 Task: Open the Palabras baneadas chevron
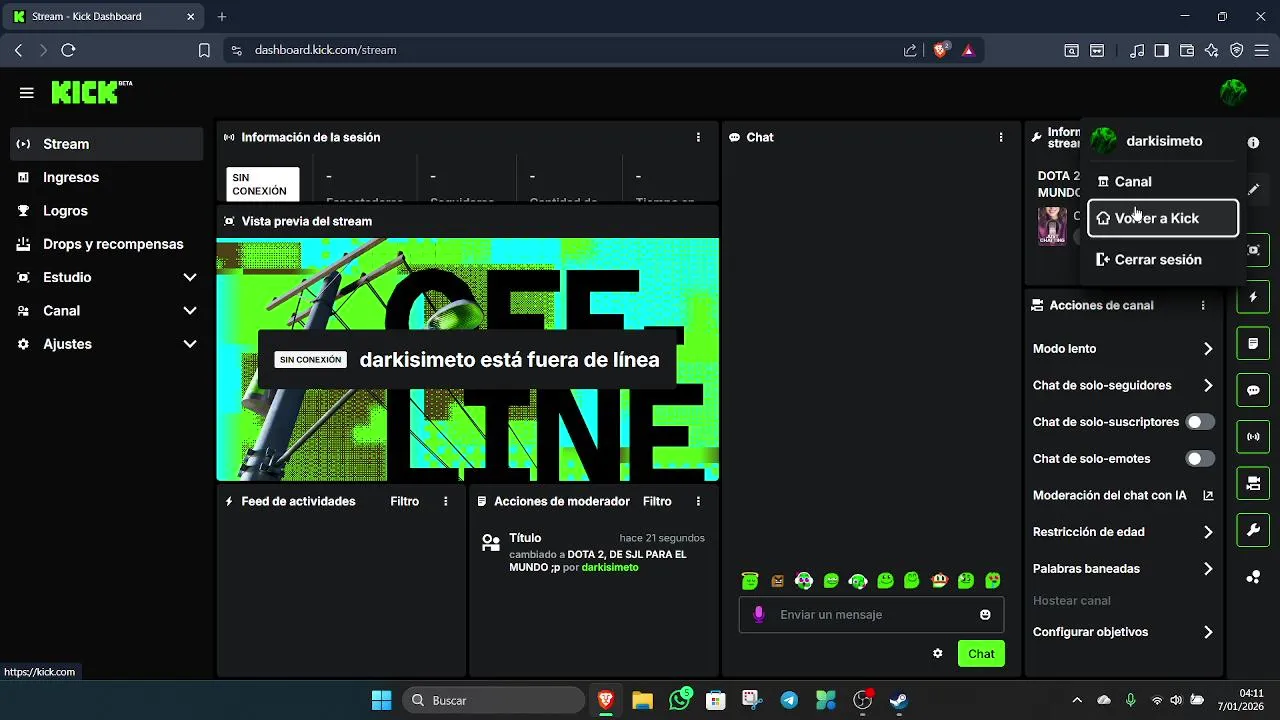[1208, 569]
